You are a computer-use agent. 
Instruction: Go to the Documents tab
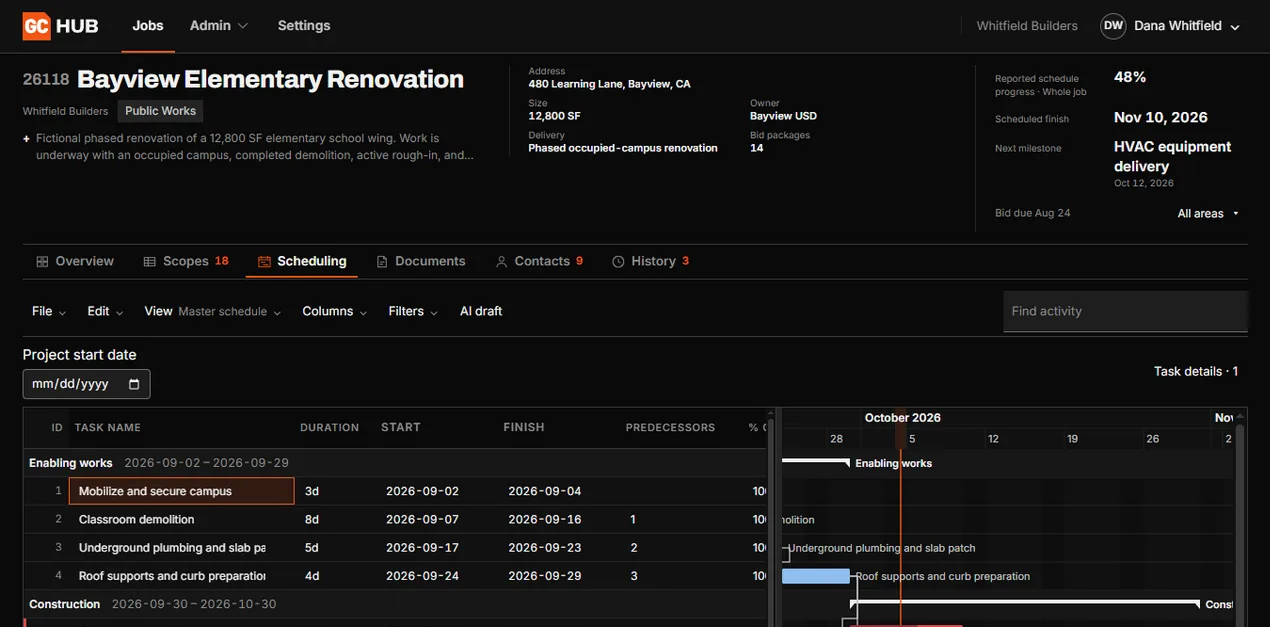point(421,261)
